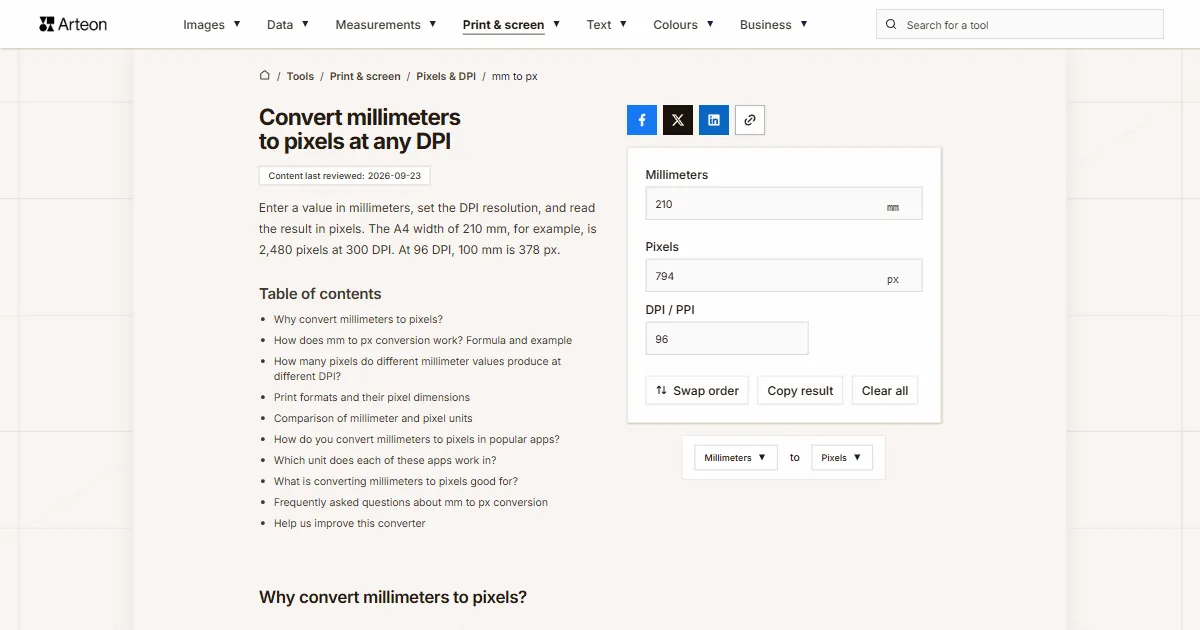Screen dimensions: 1200x630
Task: Focus the Millimeters input field
Action: coord(784,204)
